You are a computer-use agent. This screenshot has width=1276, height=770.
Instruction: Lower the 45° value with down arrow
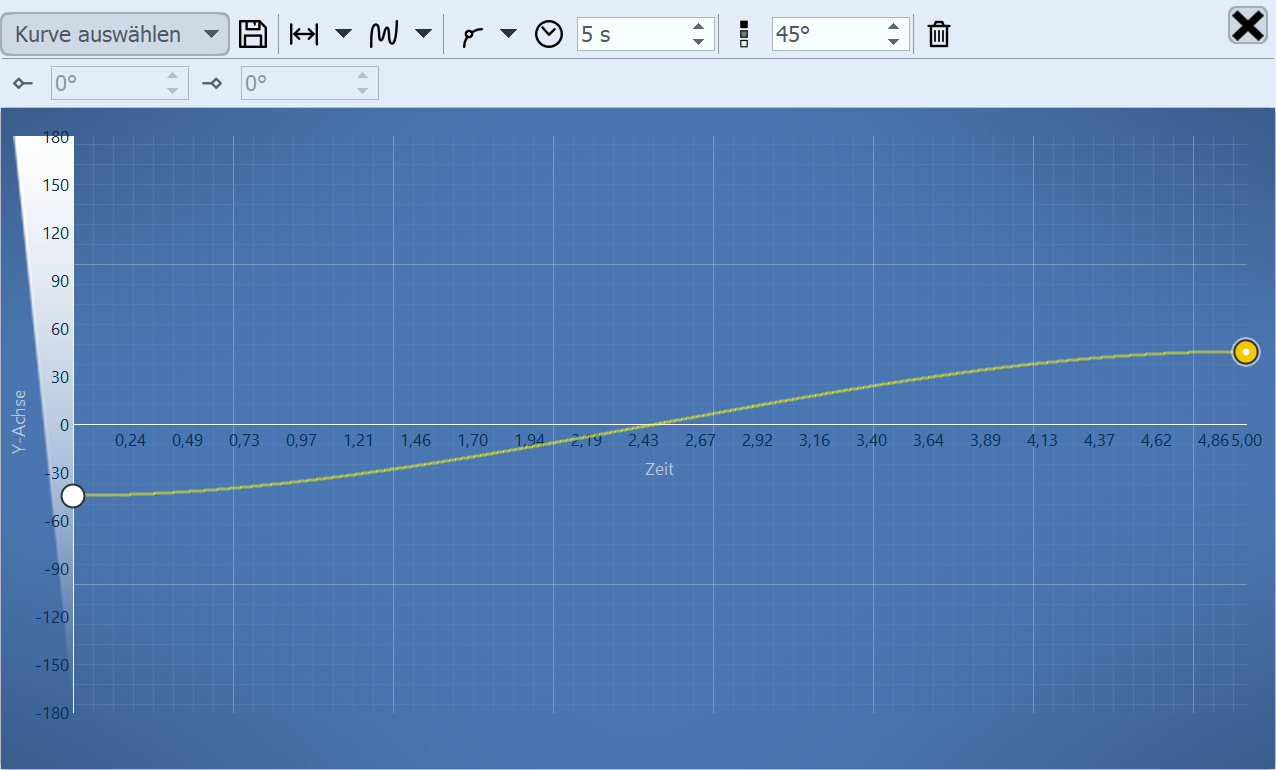click(893, 42)
